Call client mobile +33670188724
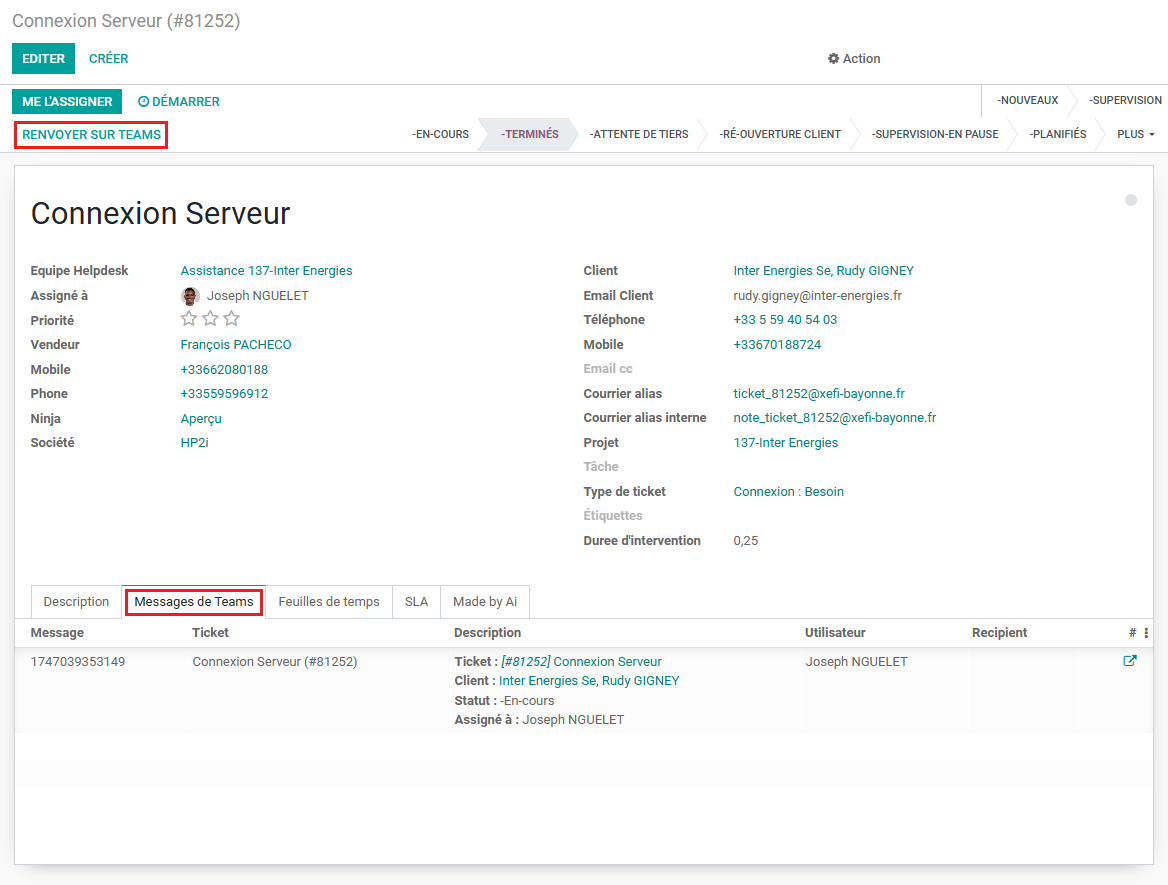The image size is (1168, 885). click(x=777, y=345)
